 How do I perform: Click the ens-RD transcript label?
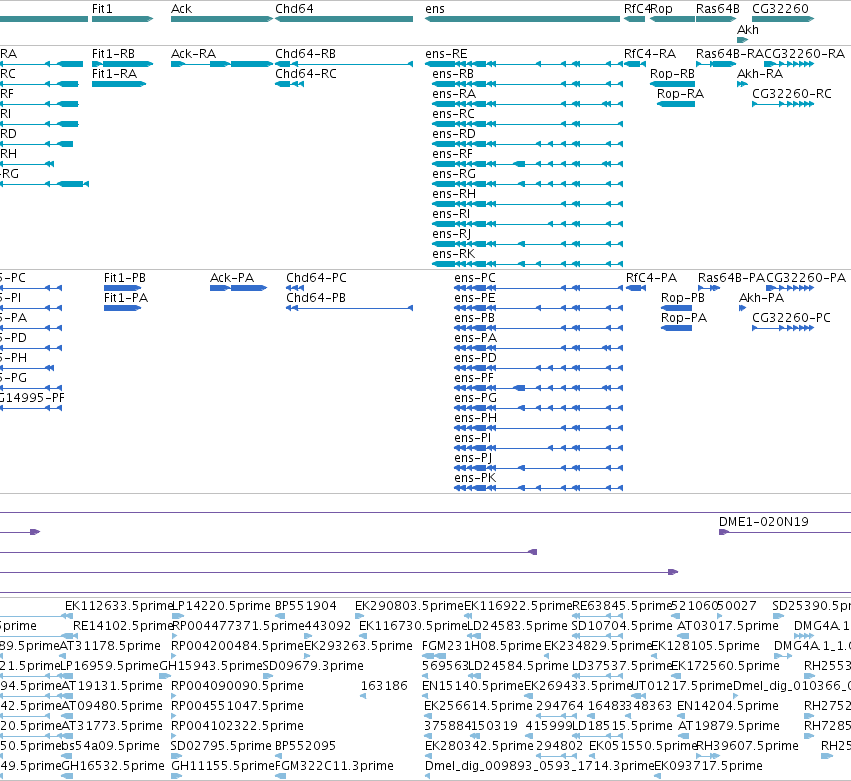(454, 134)
